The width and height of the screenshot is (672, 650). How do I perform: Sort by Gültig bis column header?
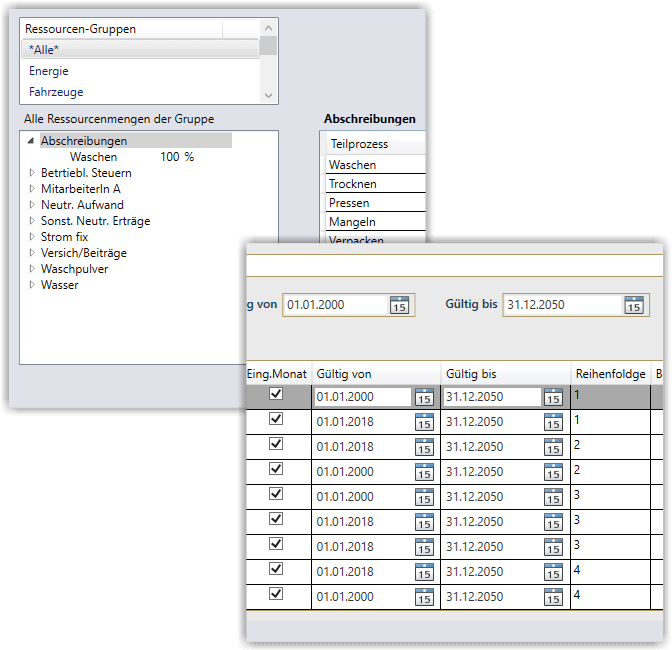pyautogui.click(x=506, y=374)
